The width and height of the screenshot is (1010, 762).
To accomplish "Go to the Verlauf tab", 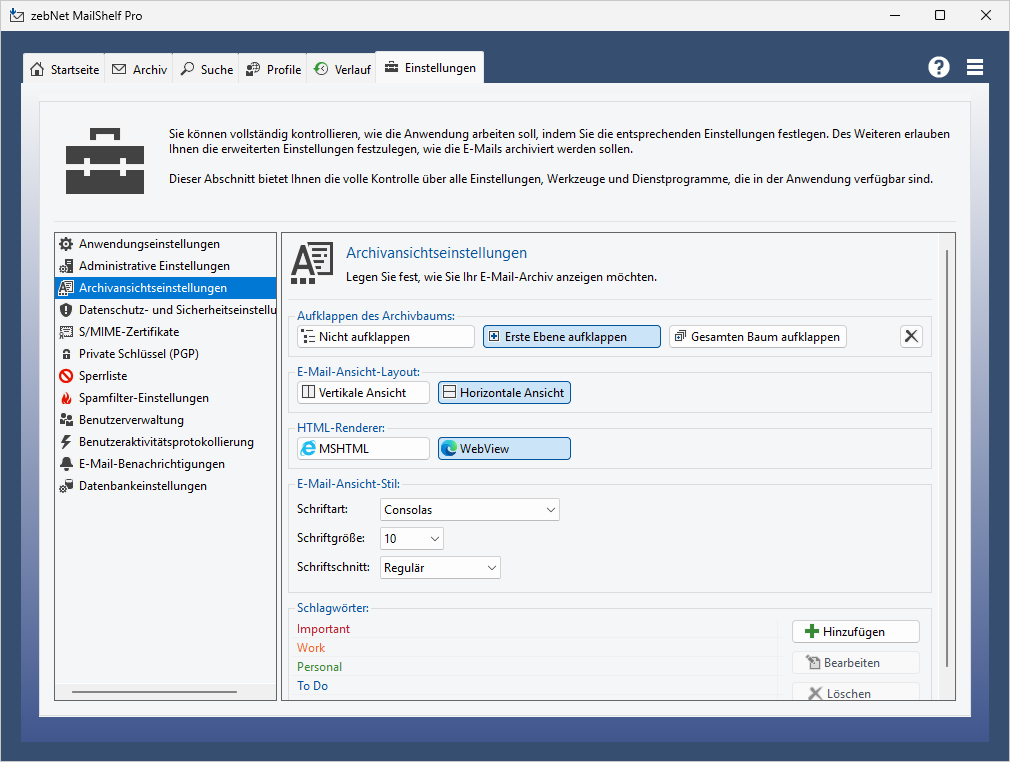I will pos(342,70).
